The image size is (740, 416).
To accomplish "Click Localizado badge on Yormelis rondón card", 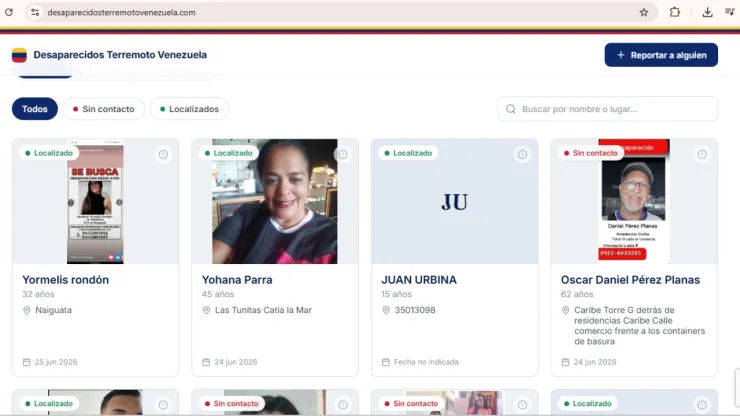I will (x=49, y=153).
